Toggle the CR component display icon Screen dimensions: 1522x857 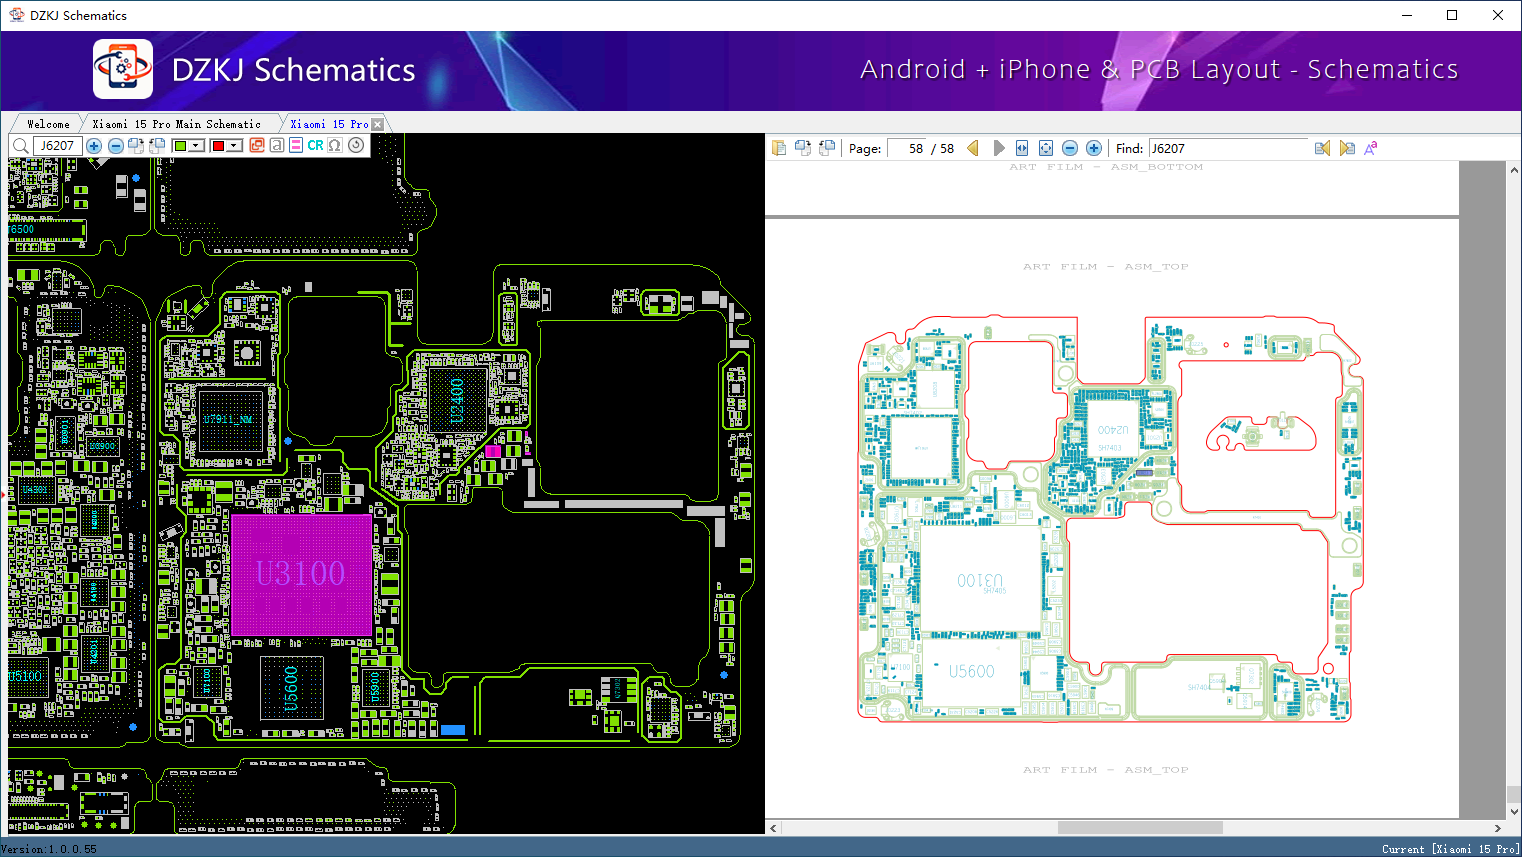(x=315, y=146)
